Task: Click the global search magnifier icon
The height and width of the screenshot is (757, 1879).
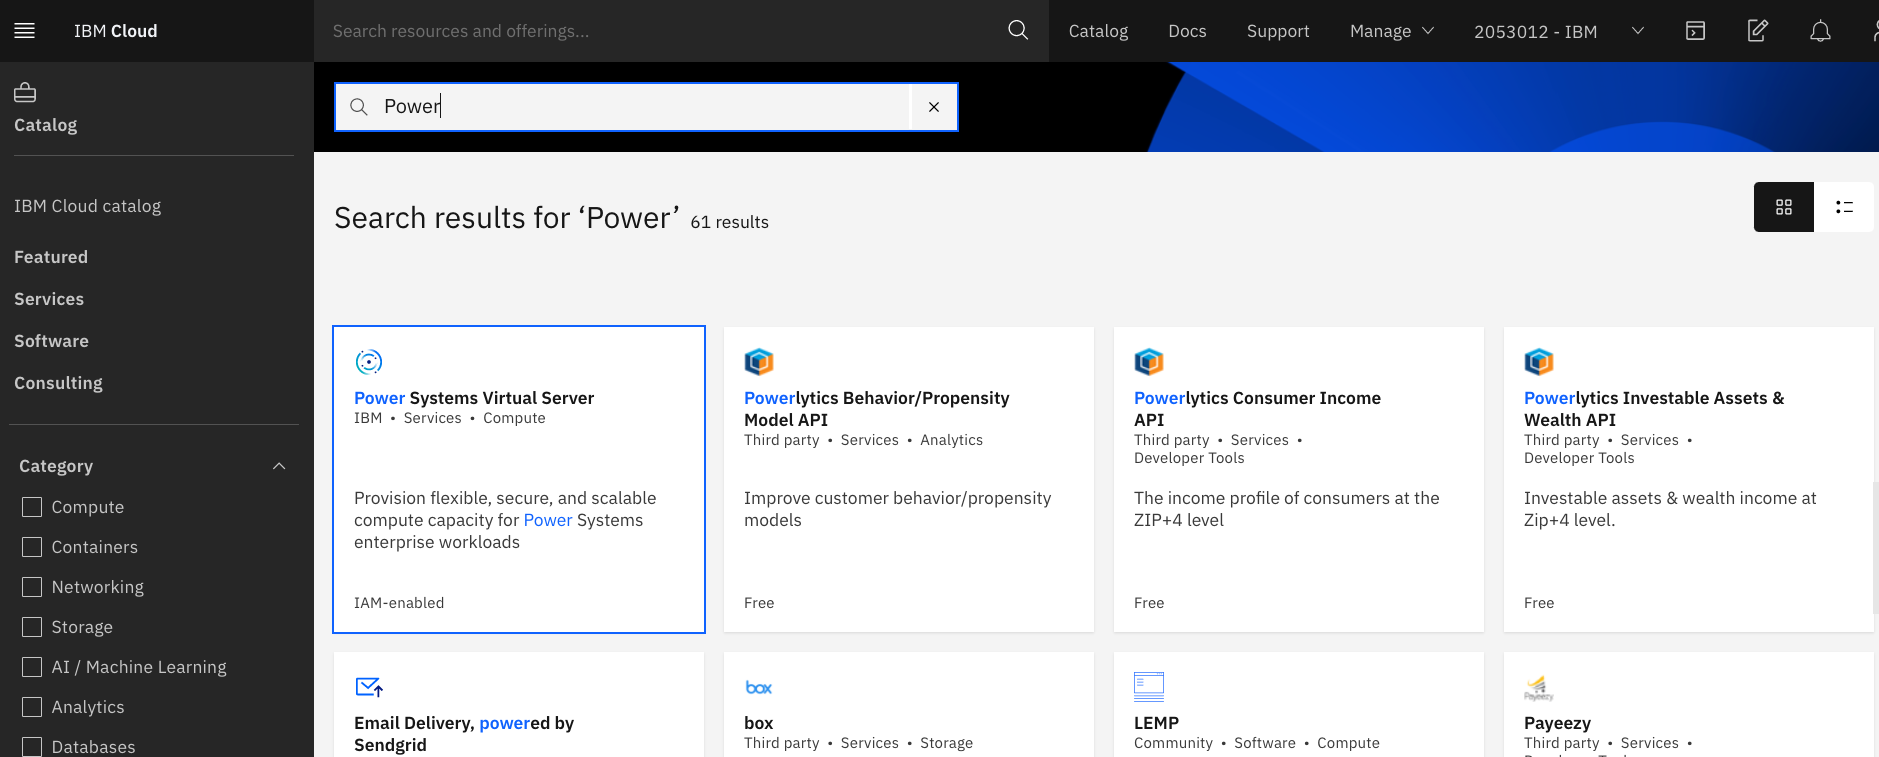Action: tap(1018, 30)
